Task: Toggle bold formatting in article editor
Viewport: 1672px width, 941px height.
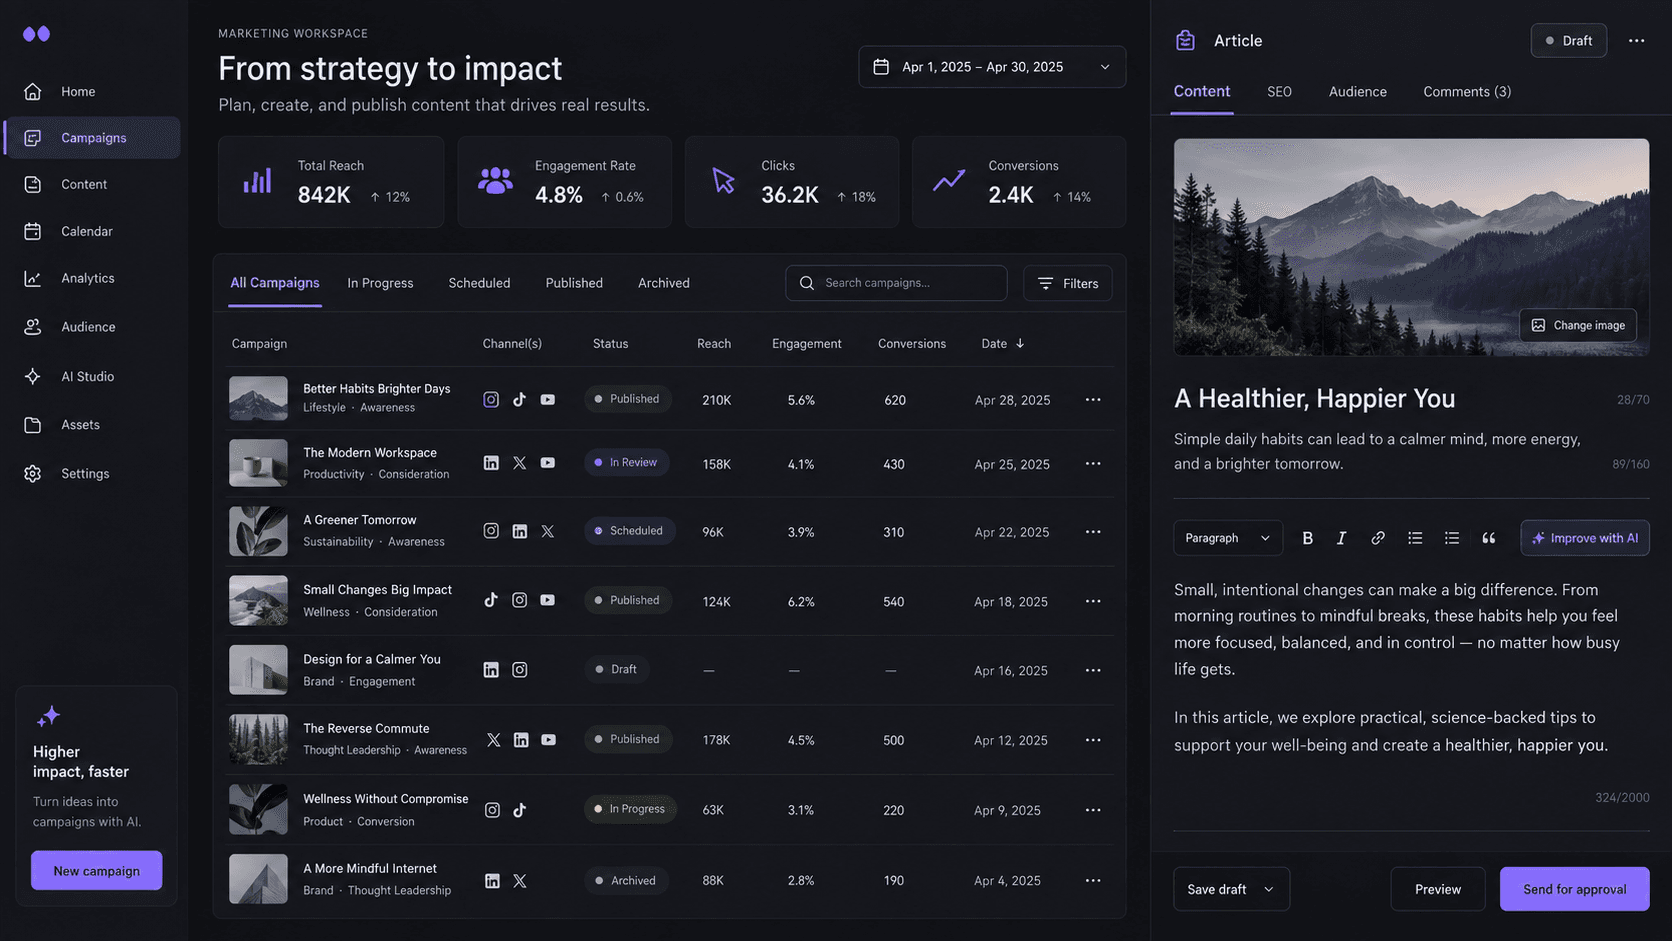Action: point(1307,538)
